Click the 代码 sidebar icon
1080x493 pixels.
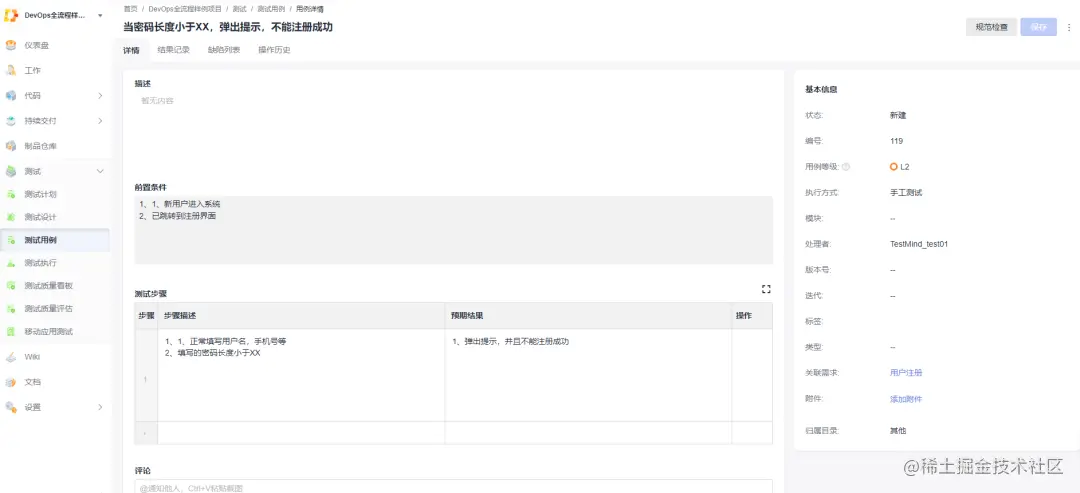point(11,96)
